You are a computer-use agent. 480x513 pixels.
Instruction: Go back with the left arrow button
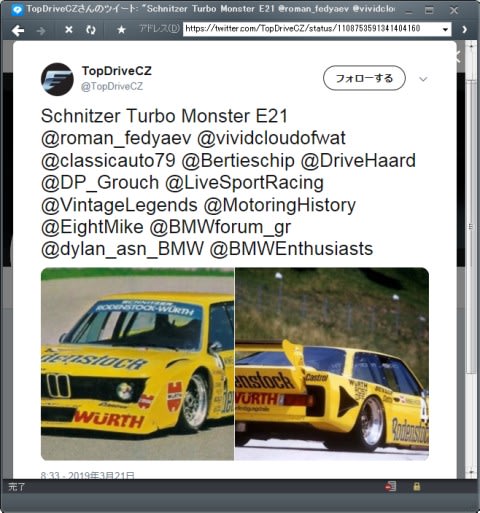[x=18, y=30]
